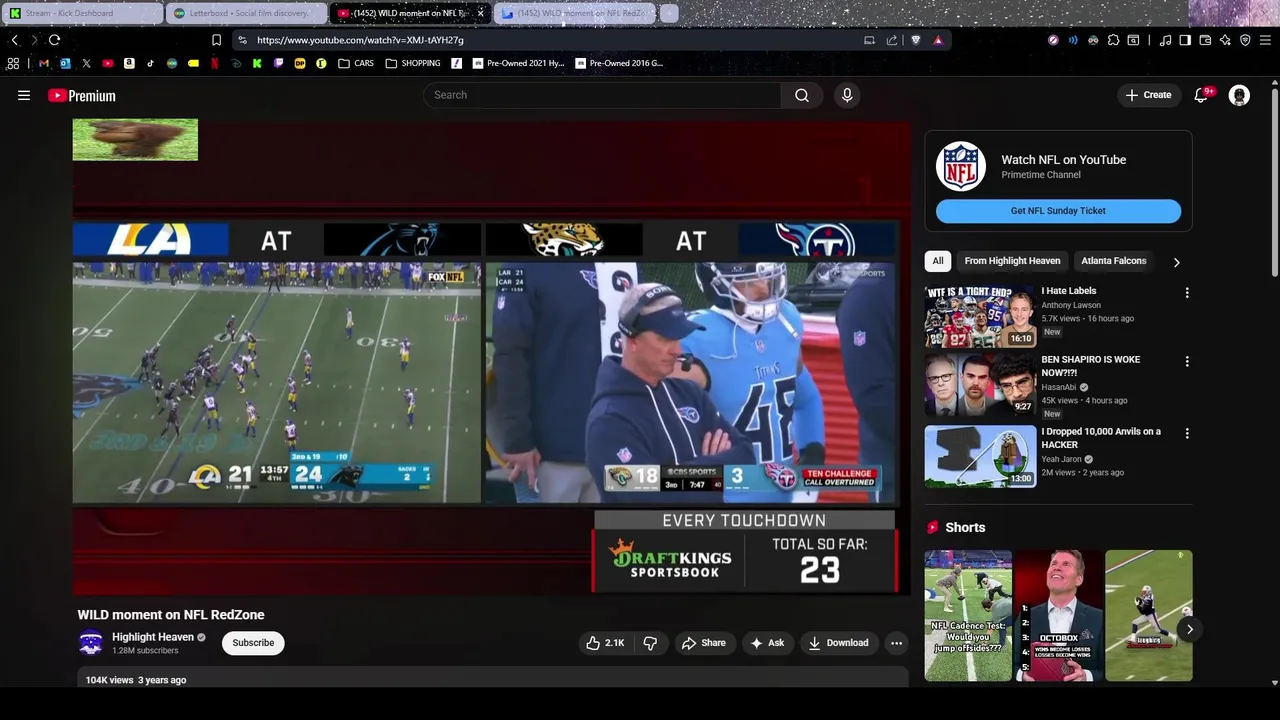The width and height of the screenshot is (1280, 720).
Task: Click the Download button
Action: coord(838,643)
